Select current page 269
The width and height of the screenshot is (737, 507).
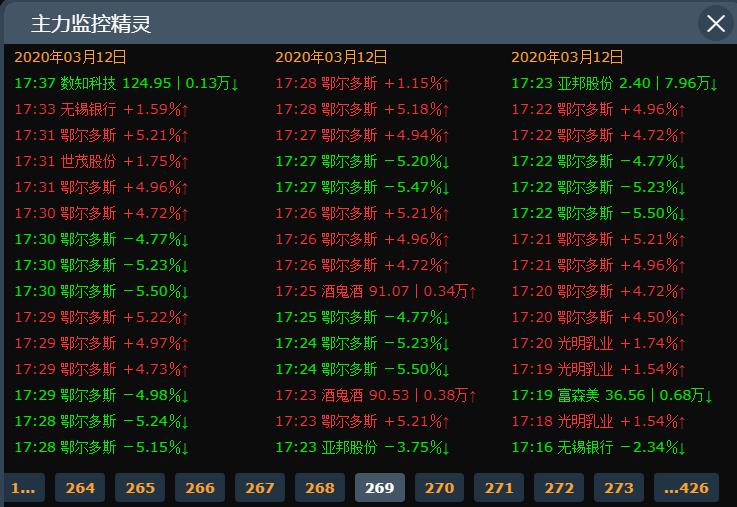pyautogui.click(x=380, y=488)
